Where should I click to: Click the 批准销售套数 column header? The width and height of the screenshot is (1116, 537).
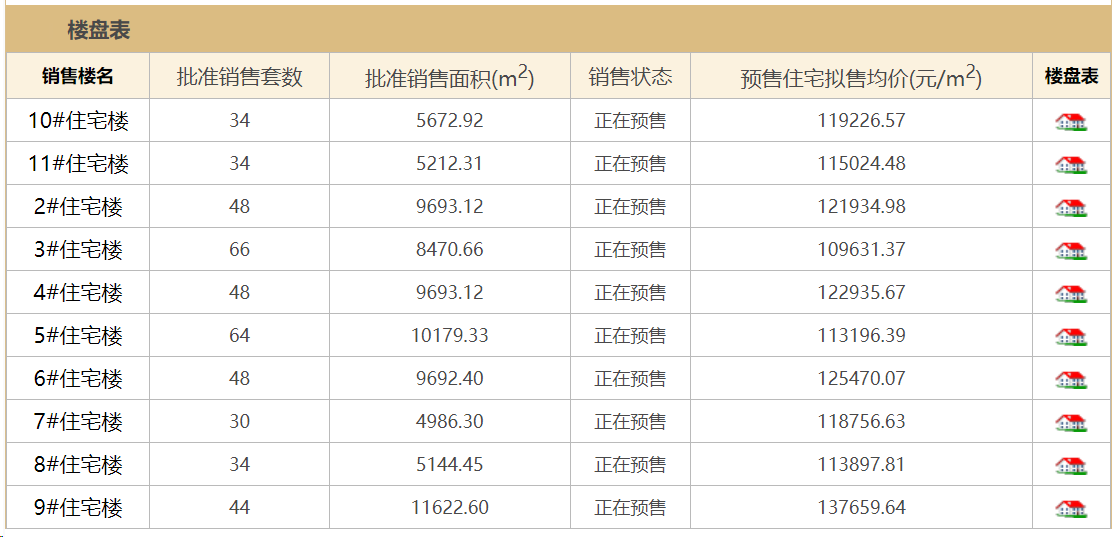click(x=240, y=77)
